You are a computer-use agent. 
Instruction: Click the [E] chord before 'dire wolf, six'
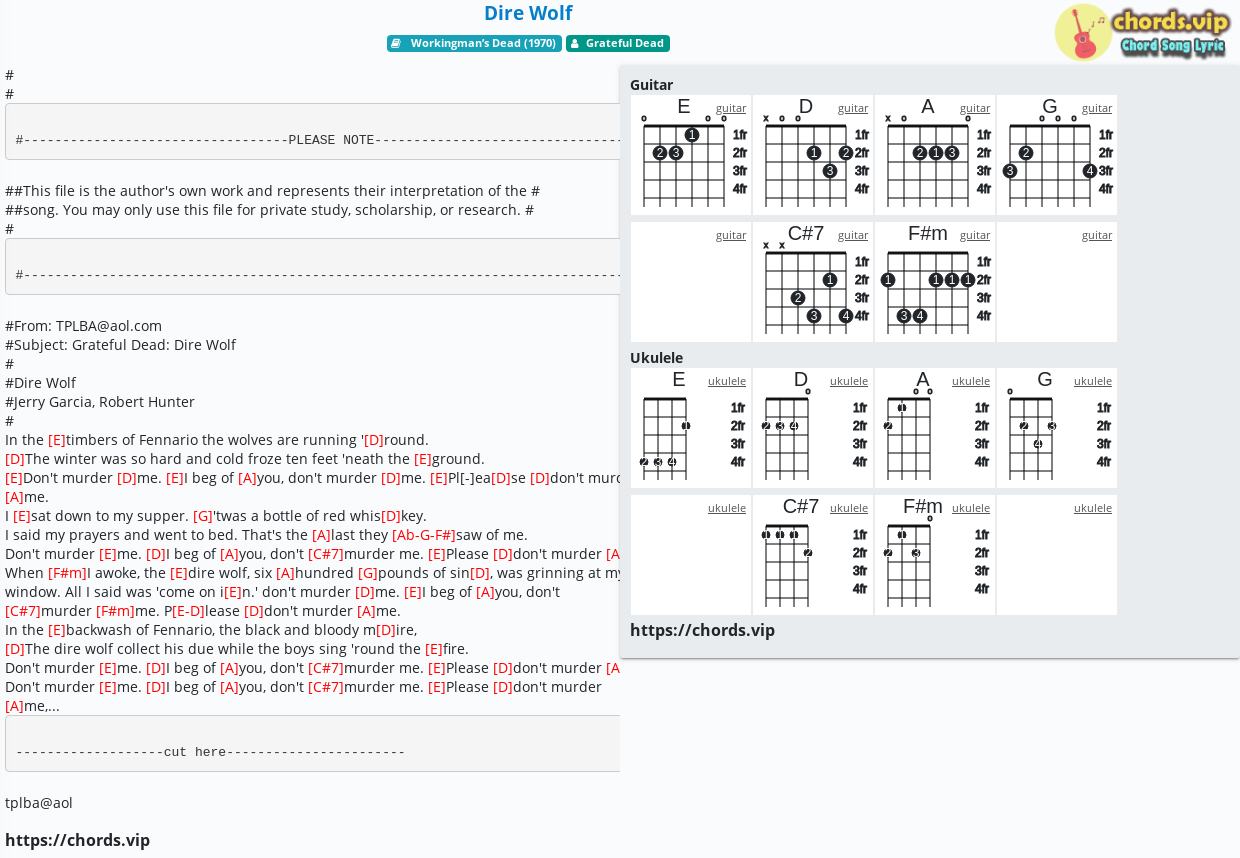pyautogui.click(x=179, y=573)
